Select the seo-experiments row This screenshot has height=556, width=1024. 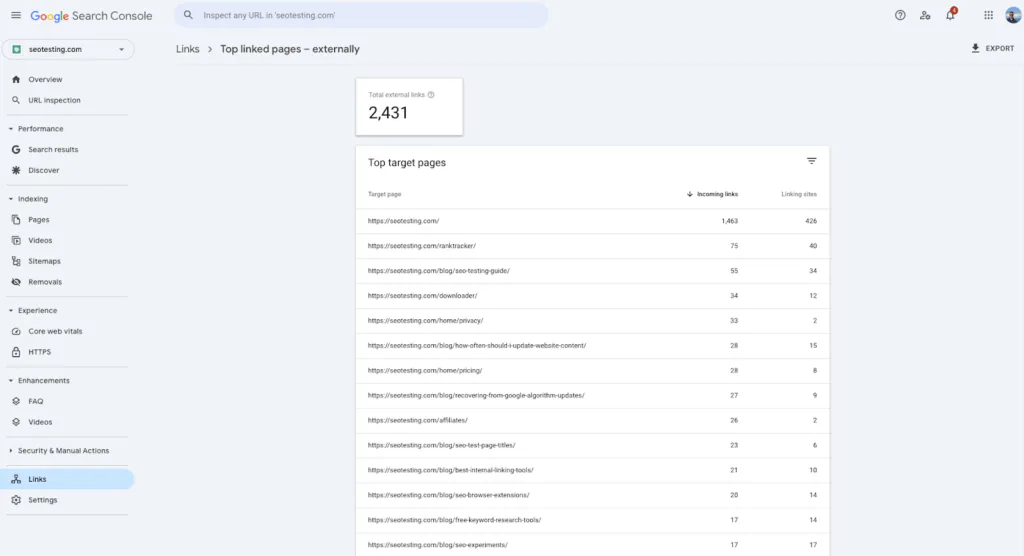pyautogui.click(x=592, y=545)
